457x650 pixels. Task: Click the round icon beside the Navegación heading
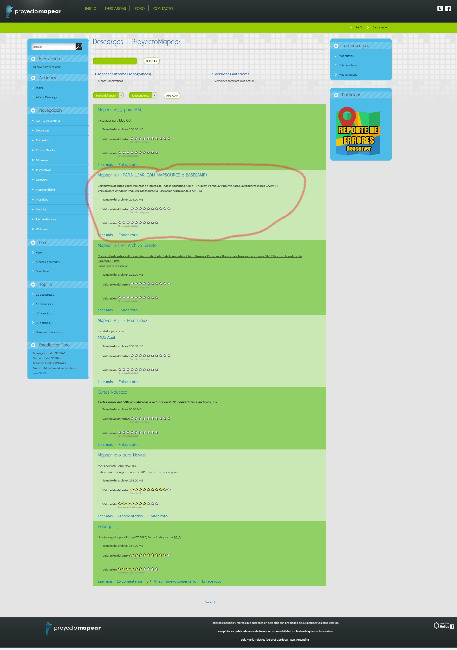33,110
